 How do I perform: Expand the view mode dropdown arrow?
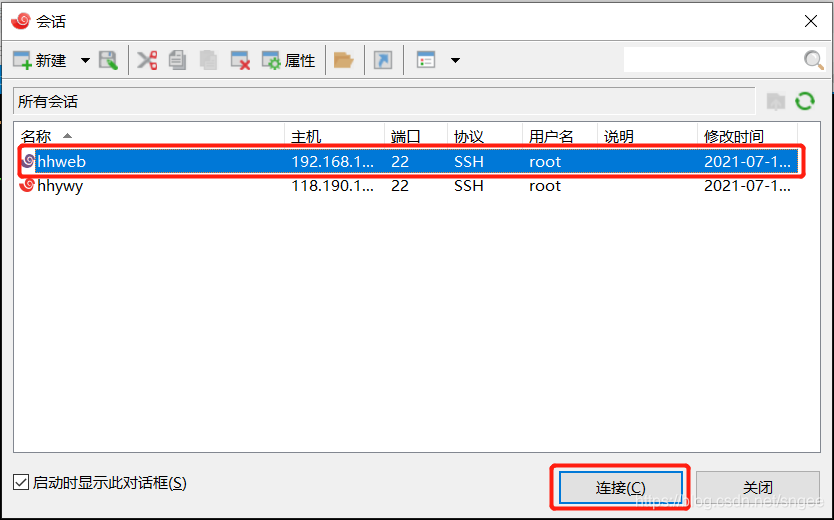pos(455,61)
